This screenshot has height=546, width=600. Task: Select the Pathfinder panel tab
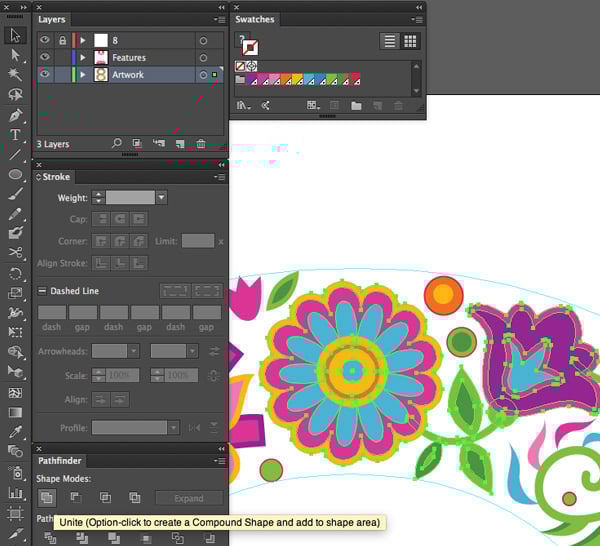[x=60, y=461]
